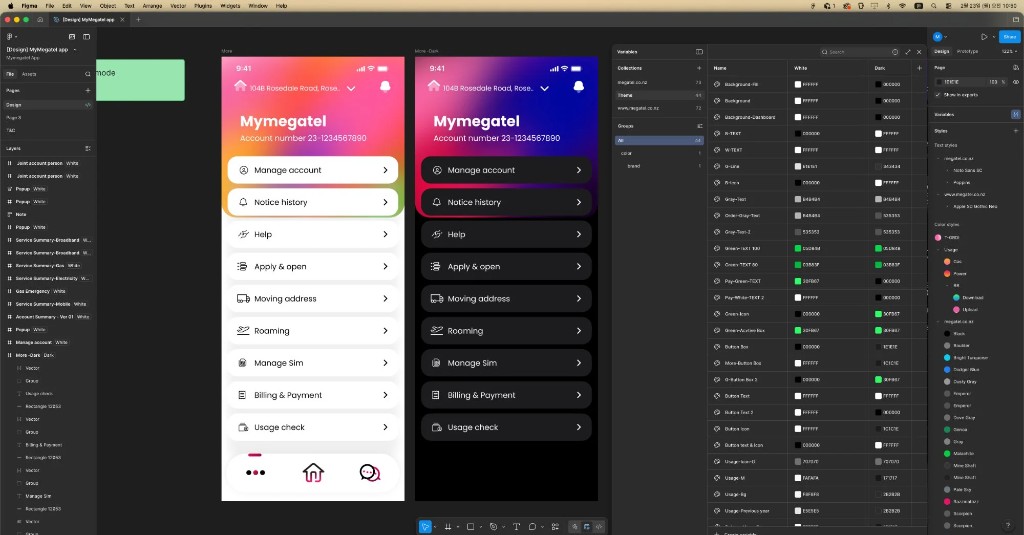Open the Plugins menu in the menu bar
Image resolution: width=1024 pixels, height=535 pixels.
pos(203,6)
